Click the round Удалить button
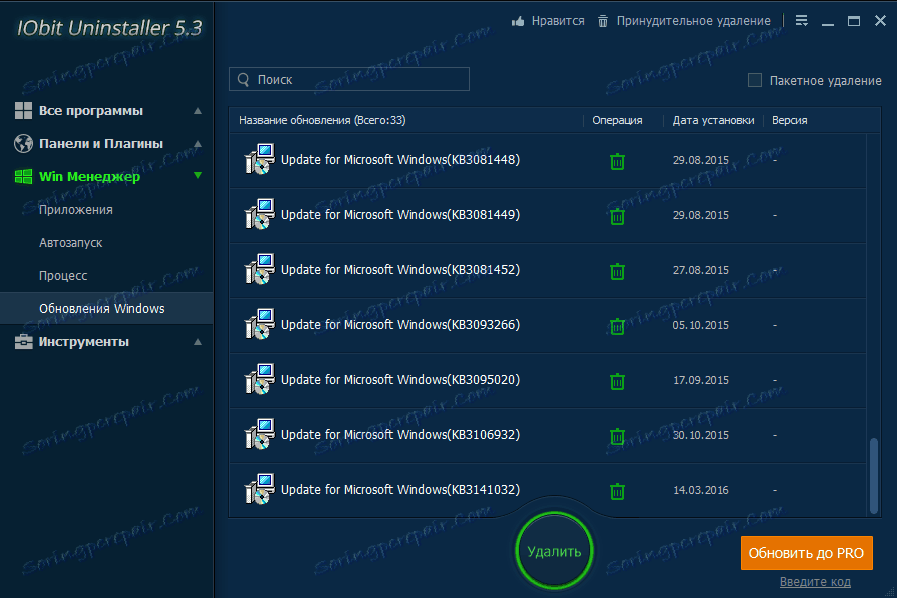This screenshot has width=897, height=598. [x=554, y=551]
